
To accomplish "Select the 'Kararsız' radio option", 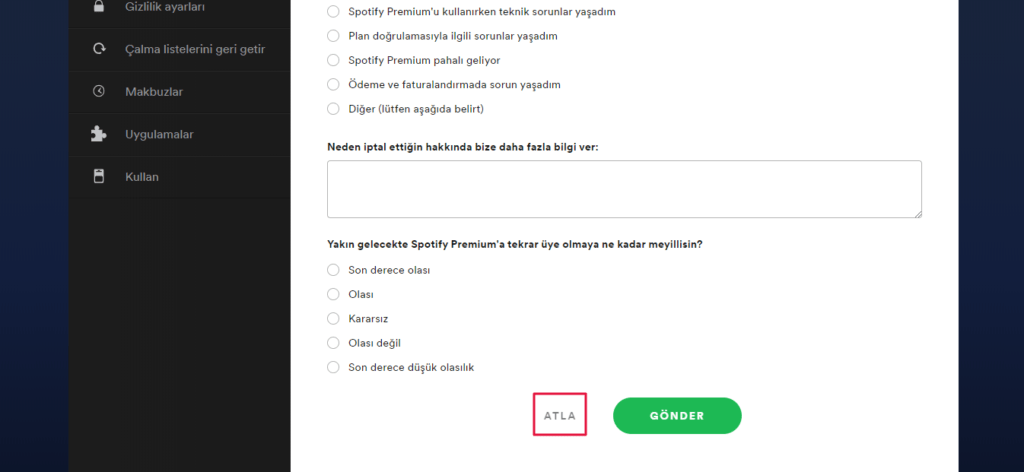I will click(x=334, y=319).
